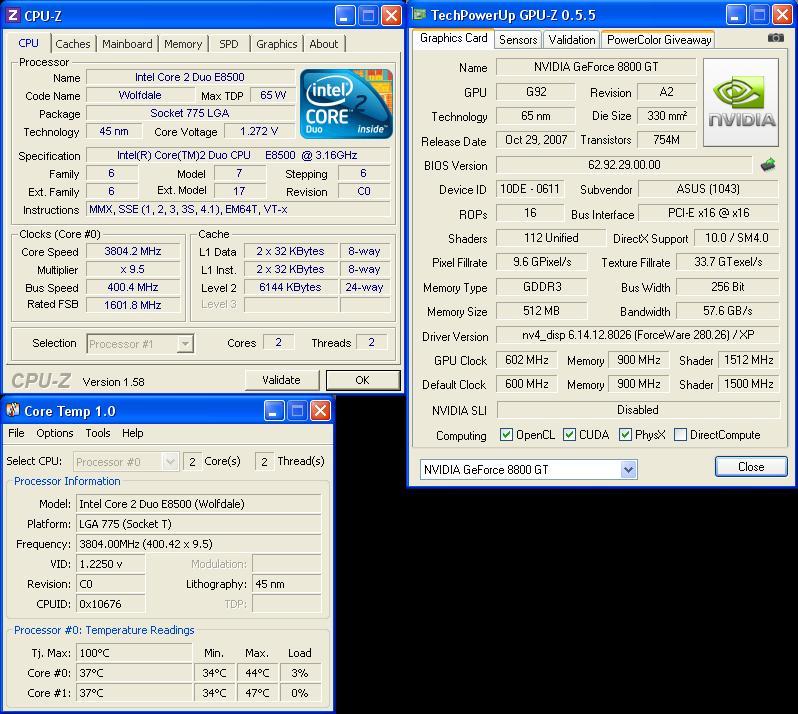Switch to the Sensors tab in GPU-Z
Image resolution: width=798 pixels, height=714 pixels.
[518, 39]
